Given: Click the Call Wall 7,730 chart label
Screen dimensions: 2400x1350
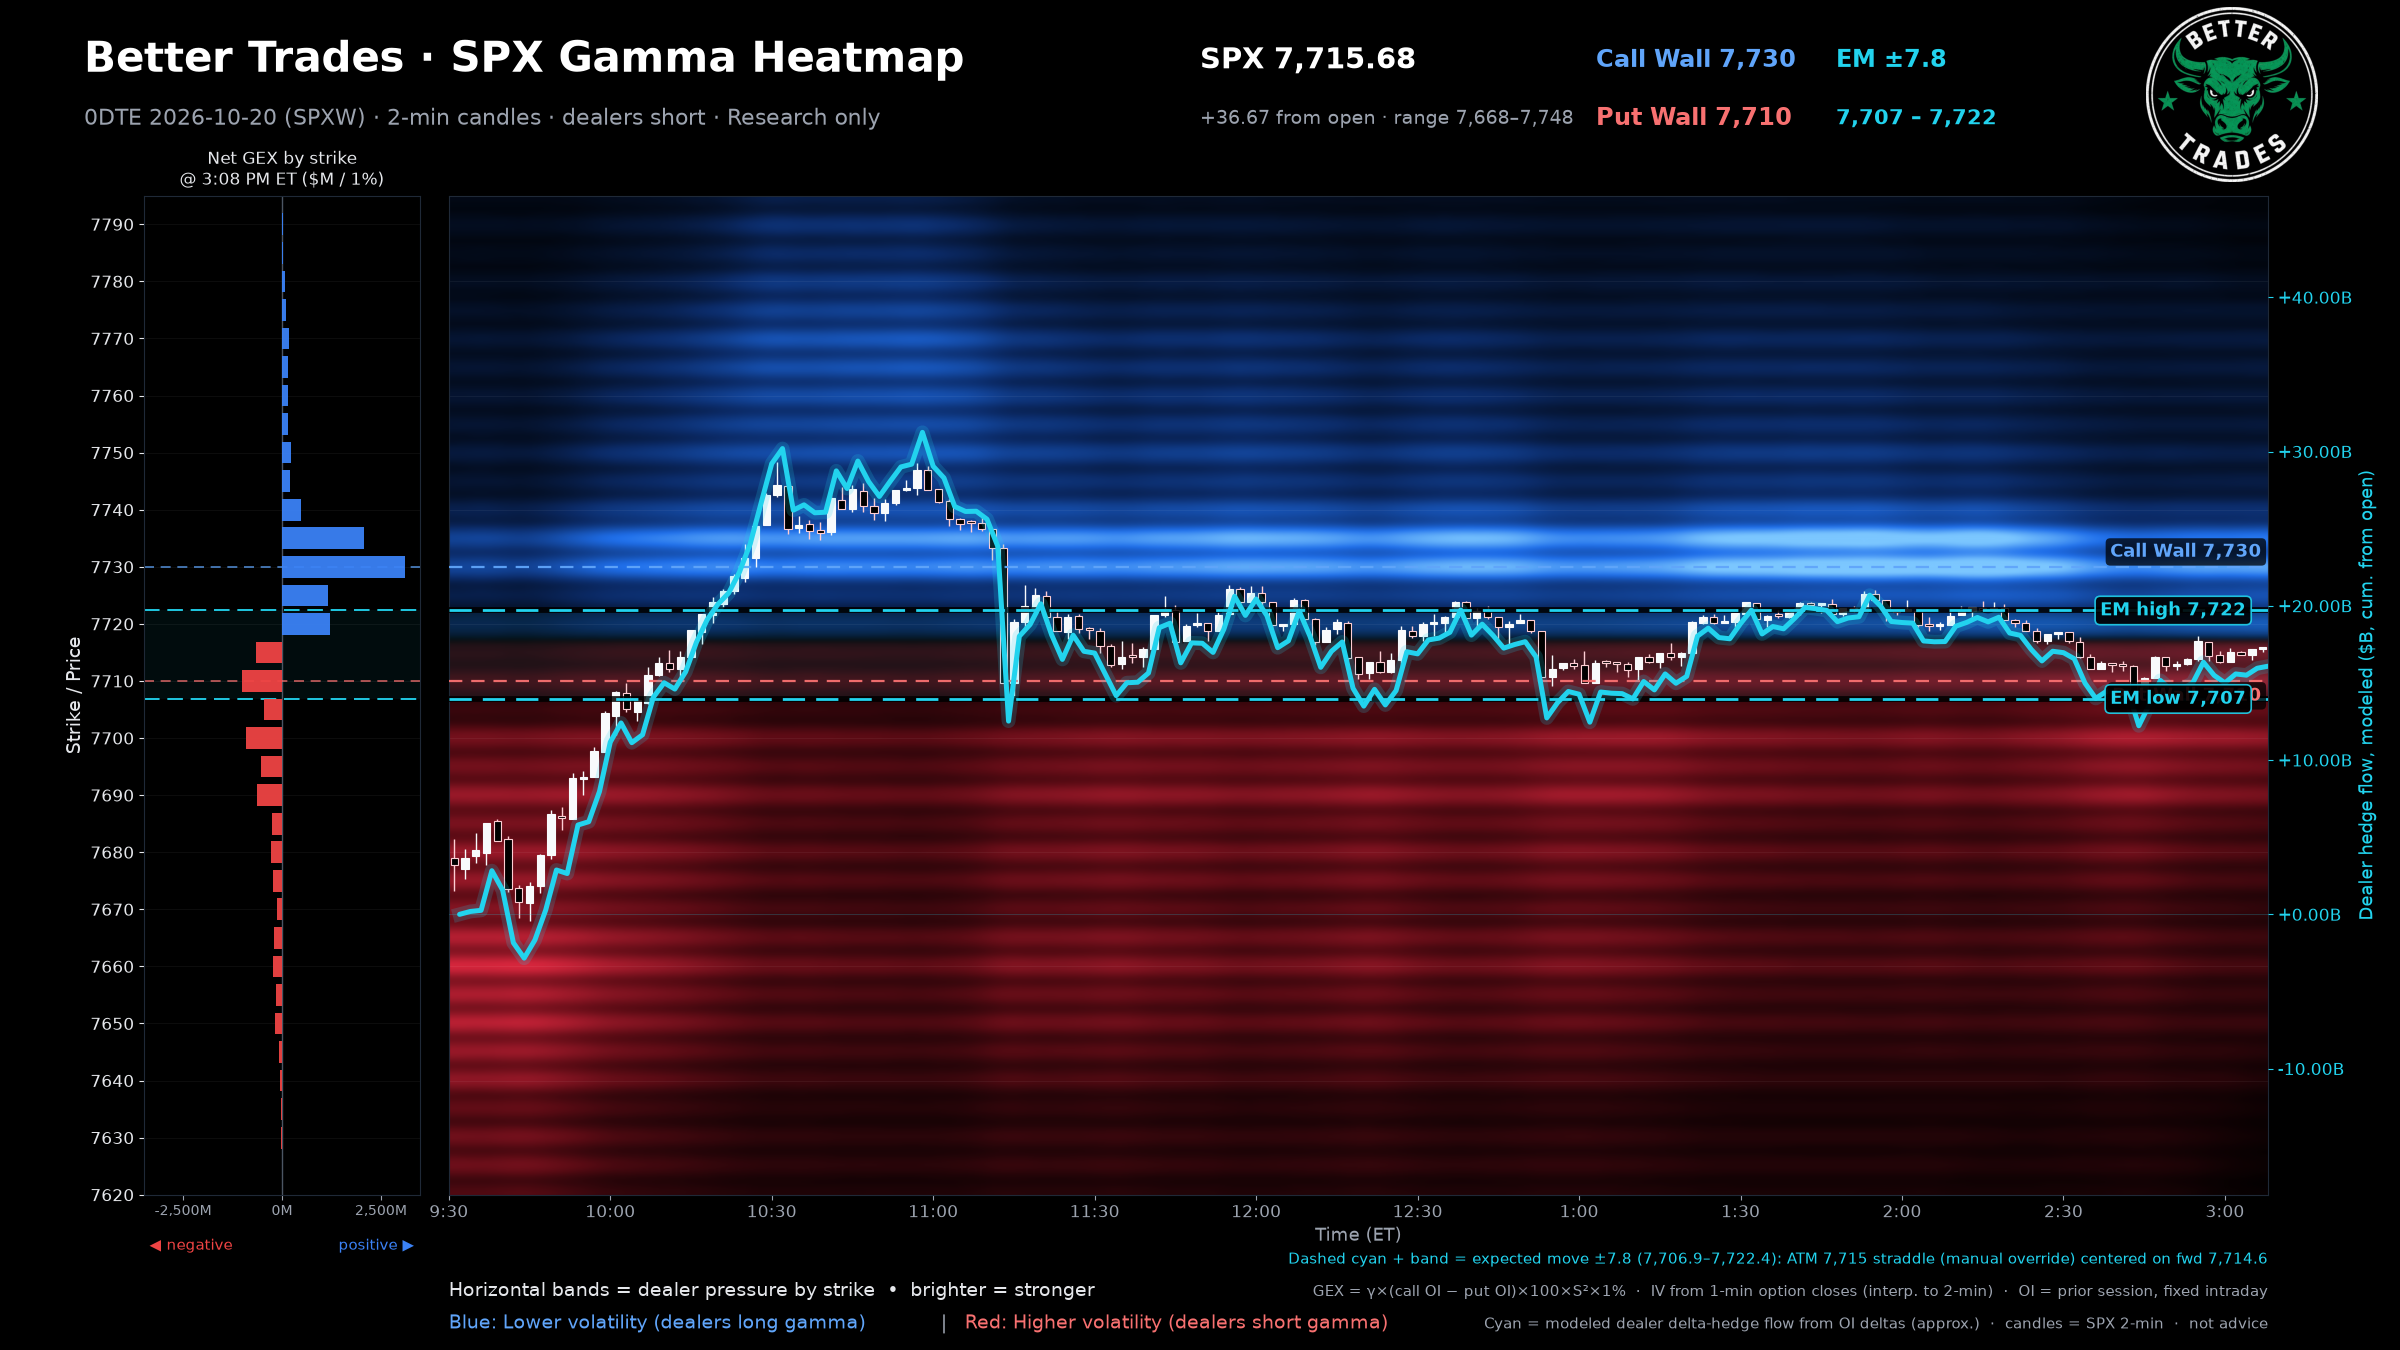Looking at the screenshot, I should (2184, 551).
